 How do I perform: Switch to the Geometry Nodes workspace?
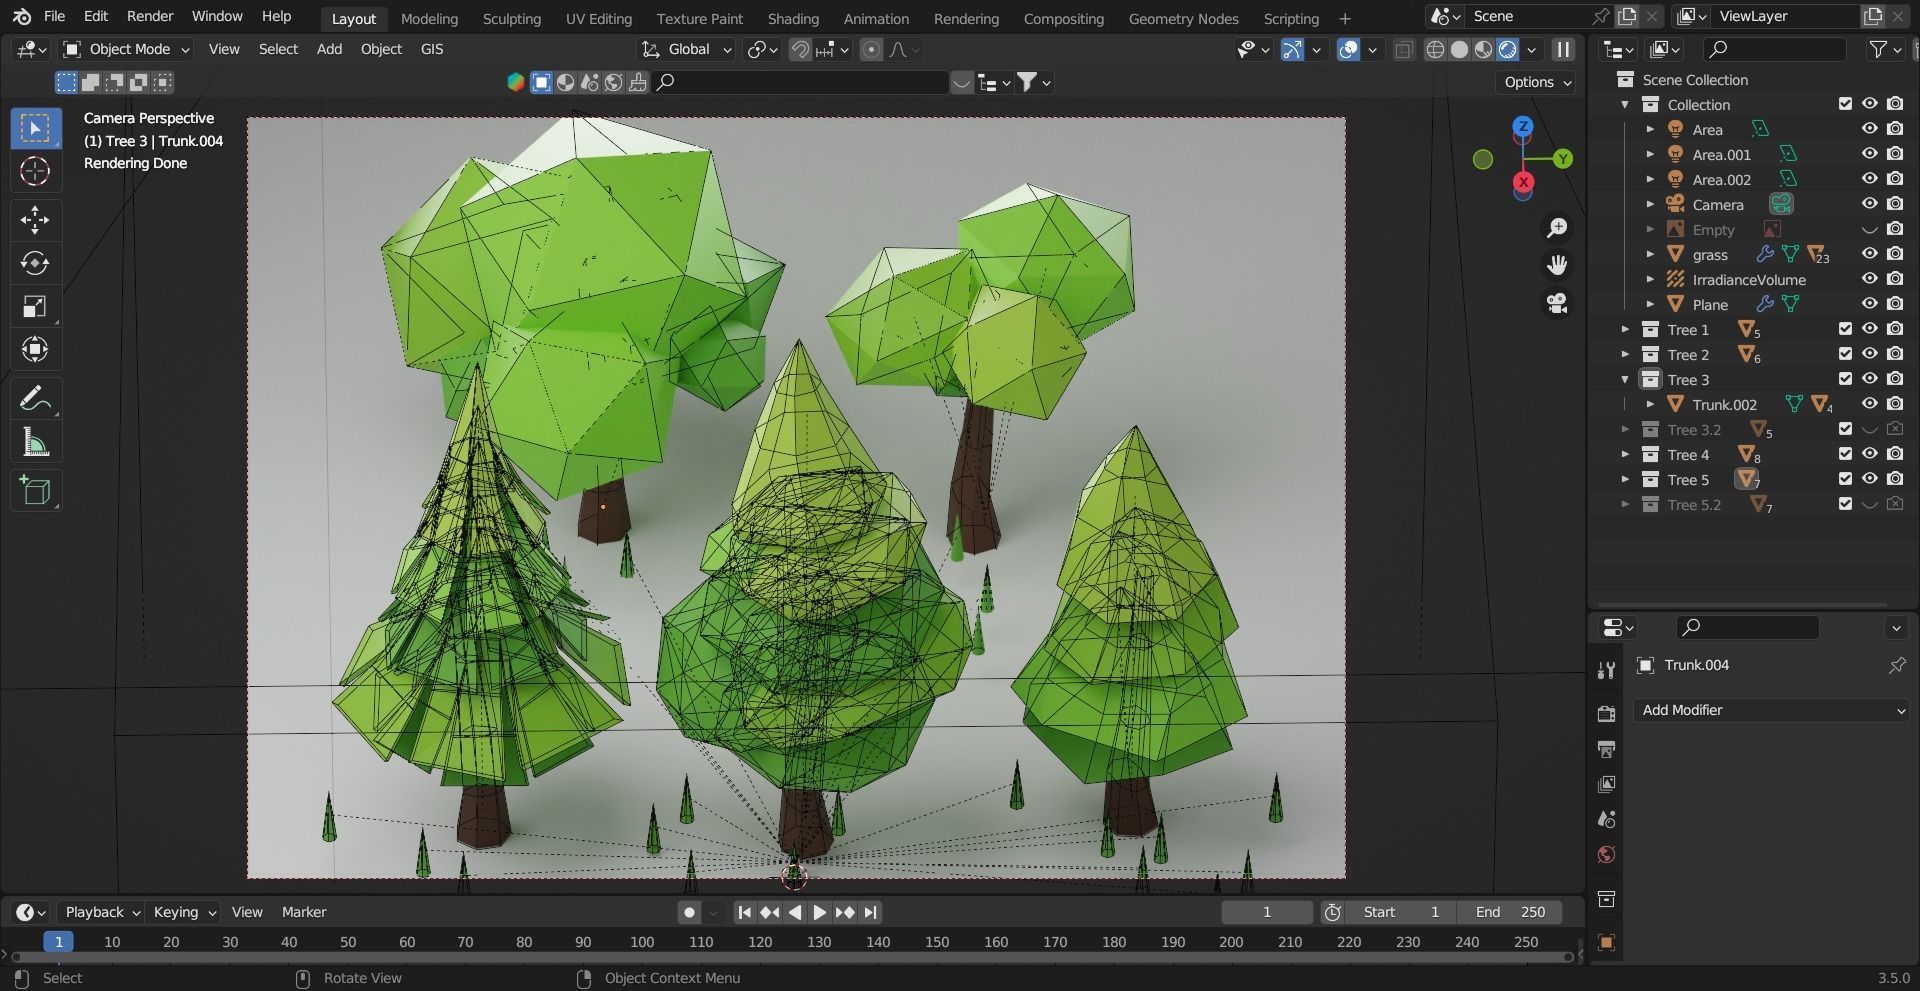(x=1183, y=18)
